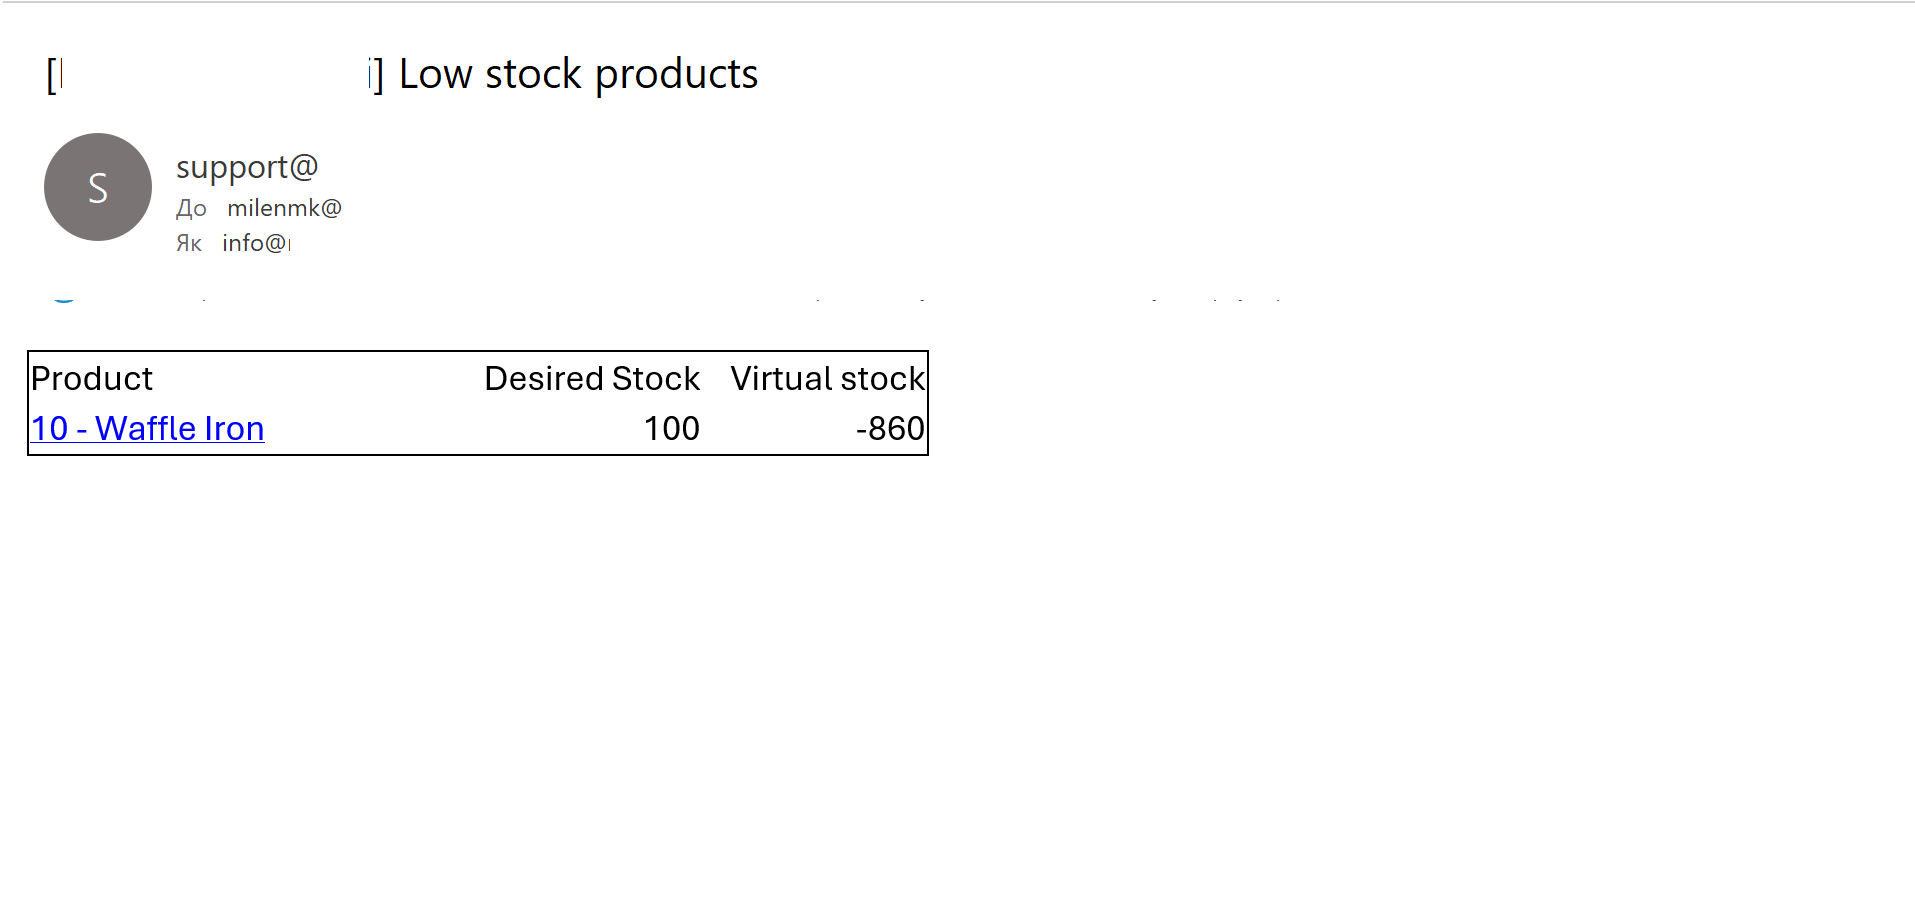Click the milenmk@ recipient address
1915x900 pixels.
pos(284,208)
